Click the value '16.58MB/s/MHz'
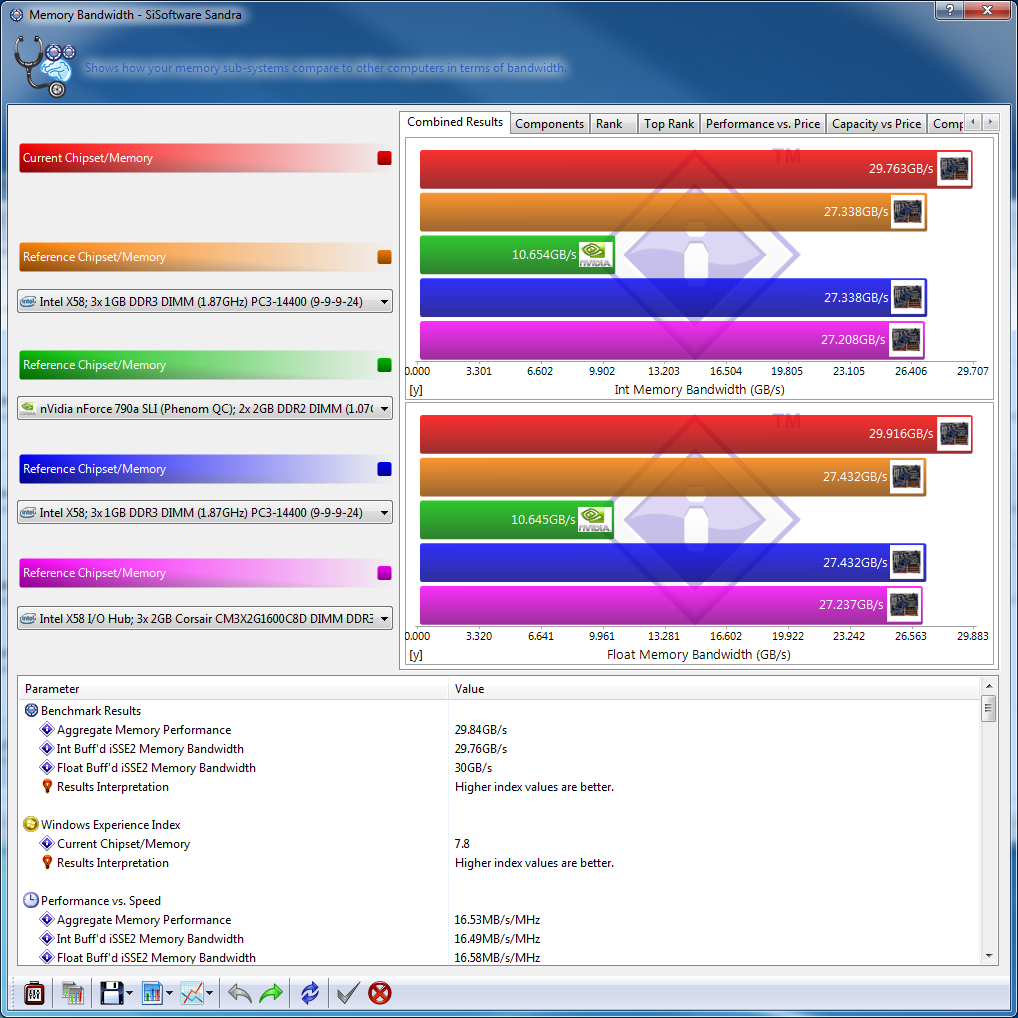The width and height of the screenshot is (1018, 1018). (497, 957)
